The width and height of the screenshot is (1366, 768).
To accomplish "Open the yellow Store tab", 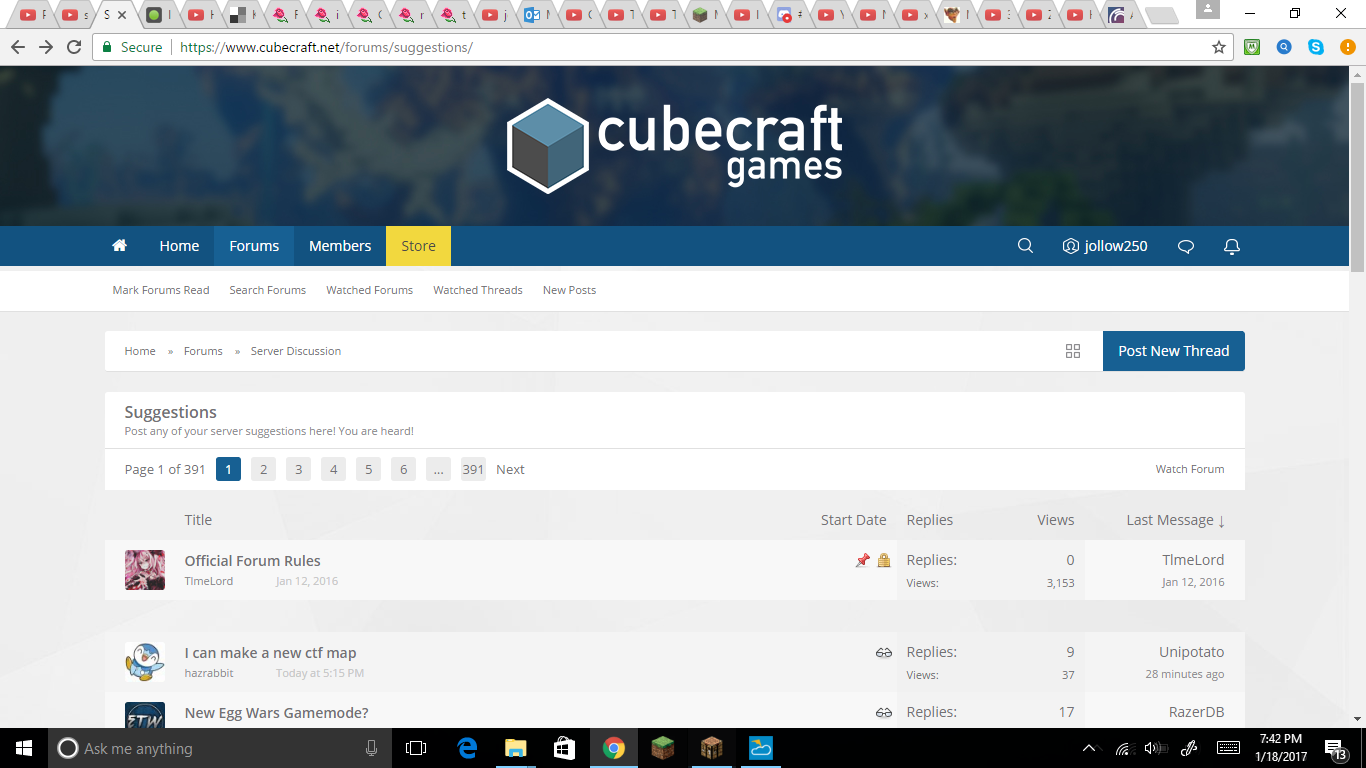I will coord(418,246).
